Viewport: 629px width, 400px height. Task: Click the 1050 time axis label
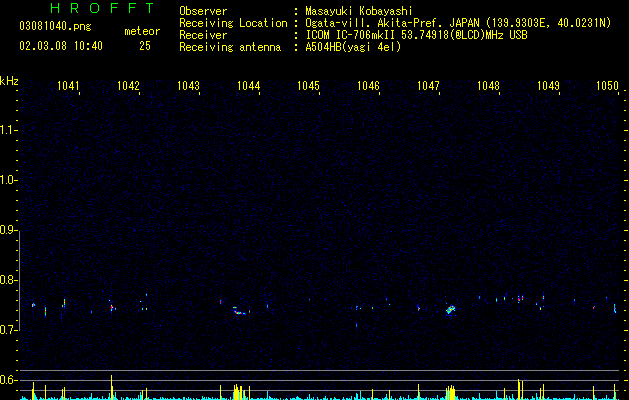coord(607,86)
